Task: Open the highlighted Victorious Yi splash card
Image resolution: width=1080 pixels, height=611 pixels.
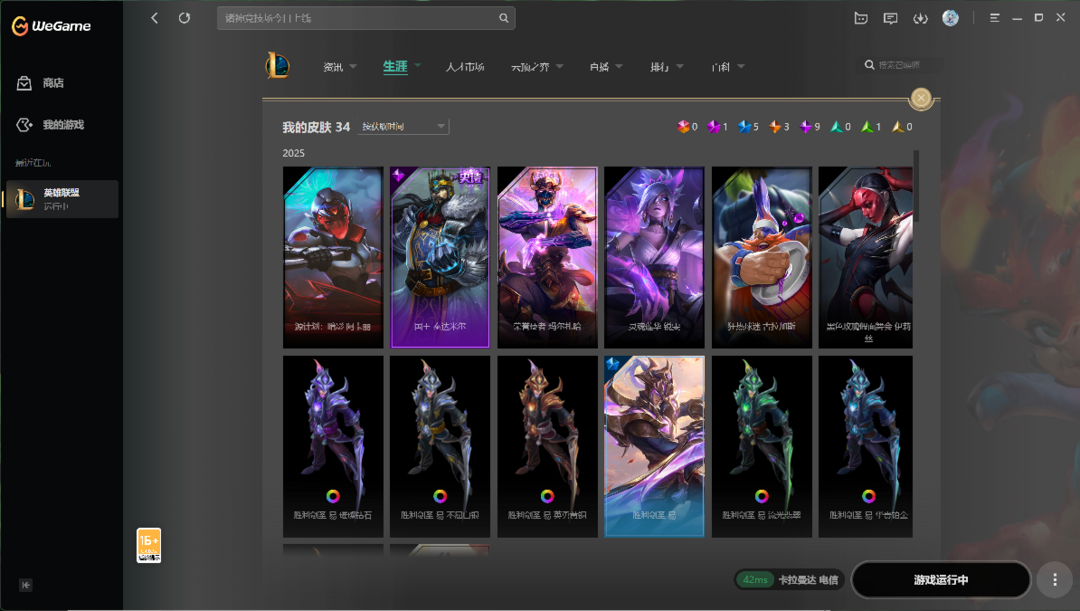Action: click(654, 446)
